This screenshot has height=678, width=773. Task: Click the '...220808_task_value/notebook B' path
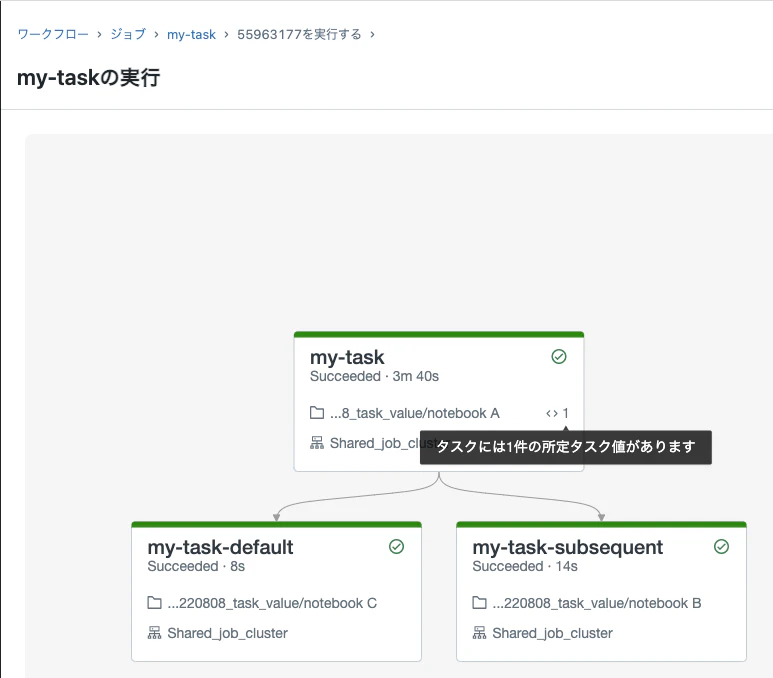[597, 603]
